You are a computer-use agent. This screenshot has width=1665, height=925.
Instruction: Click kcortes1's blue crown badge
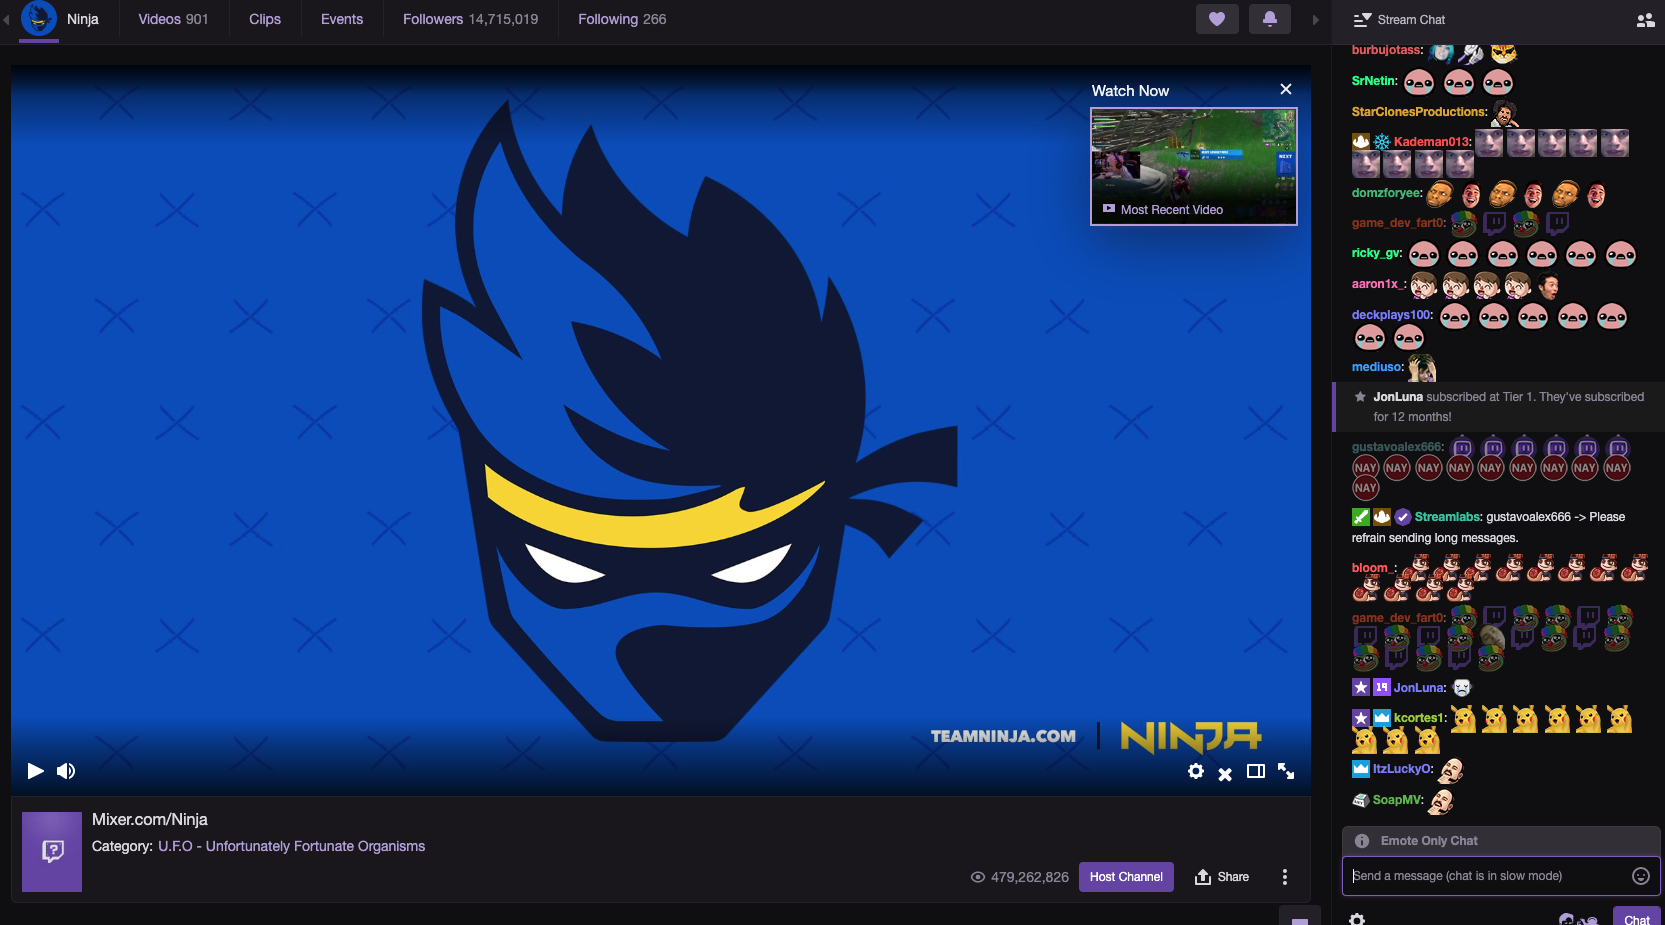click(1382, 718)
